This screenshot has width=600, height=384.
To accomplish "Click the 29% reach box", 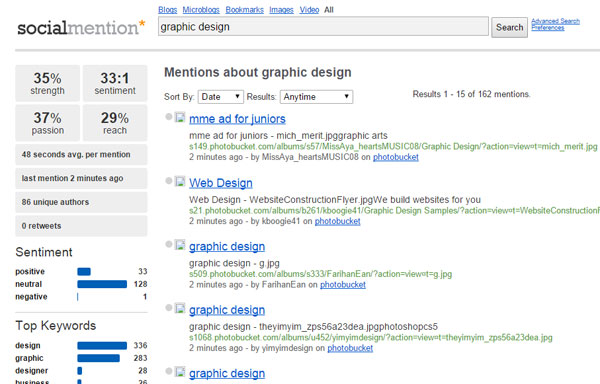I will click(x=115, y=123).
